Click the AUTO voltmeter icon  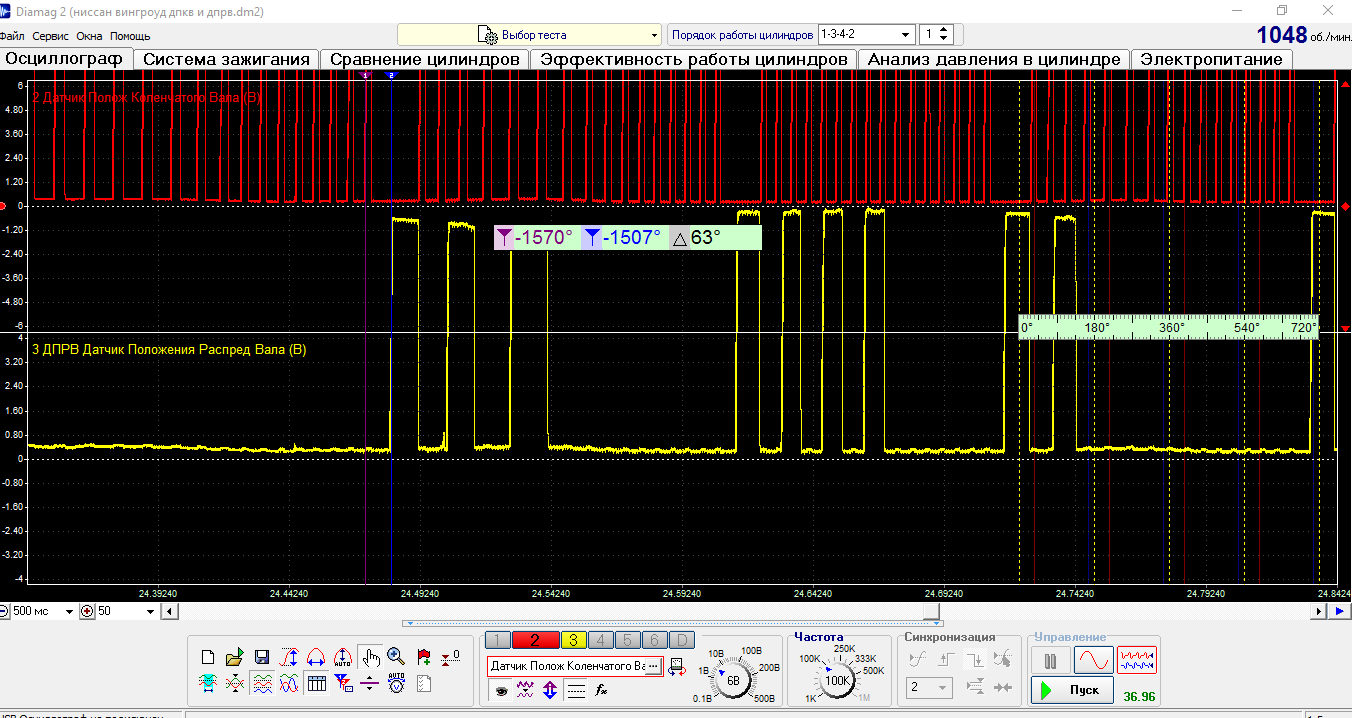click(x=397, y=683)
